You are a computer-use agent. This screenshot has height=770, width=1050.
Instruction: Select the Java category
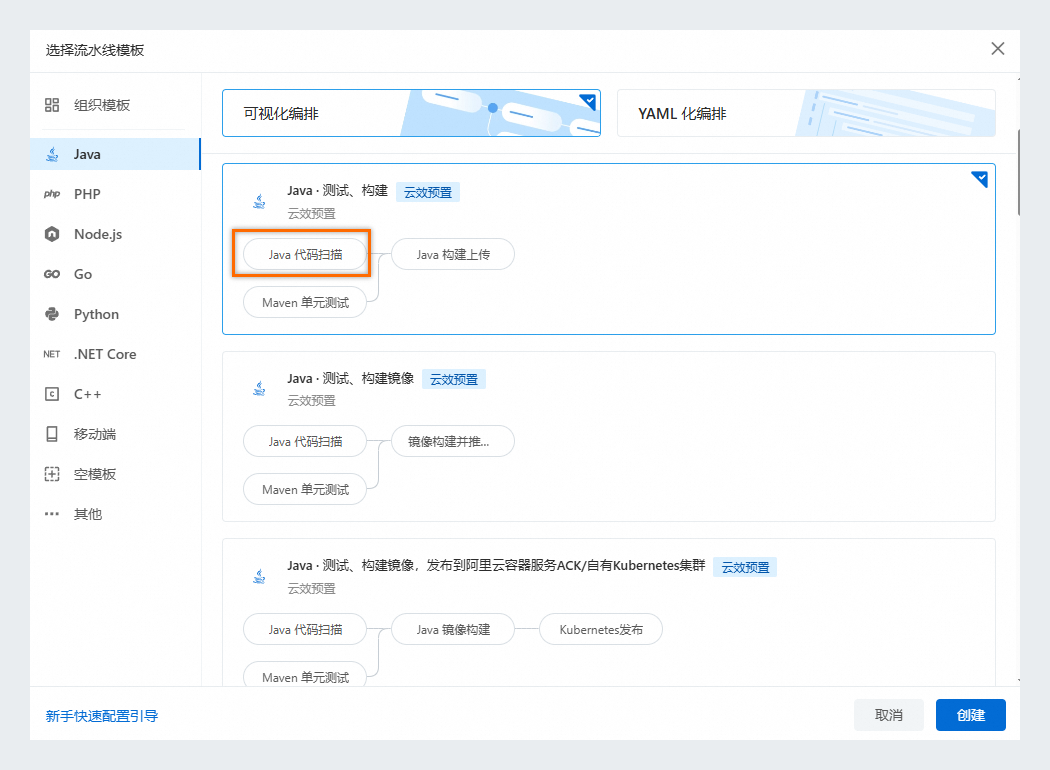pos(115,154)
